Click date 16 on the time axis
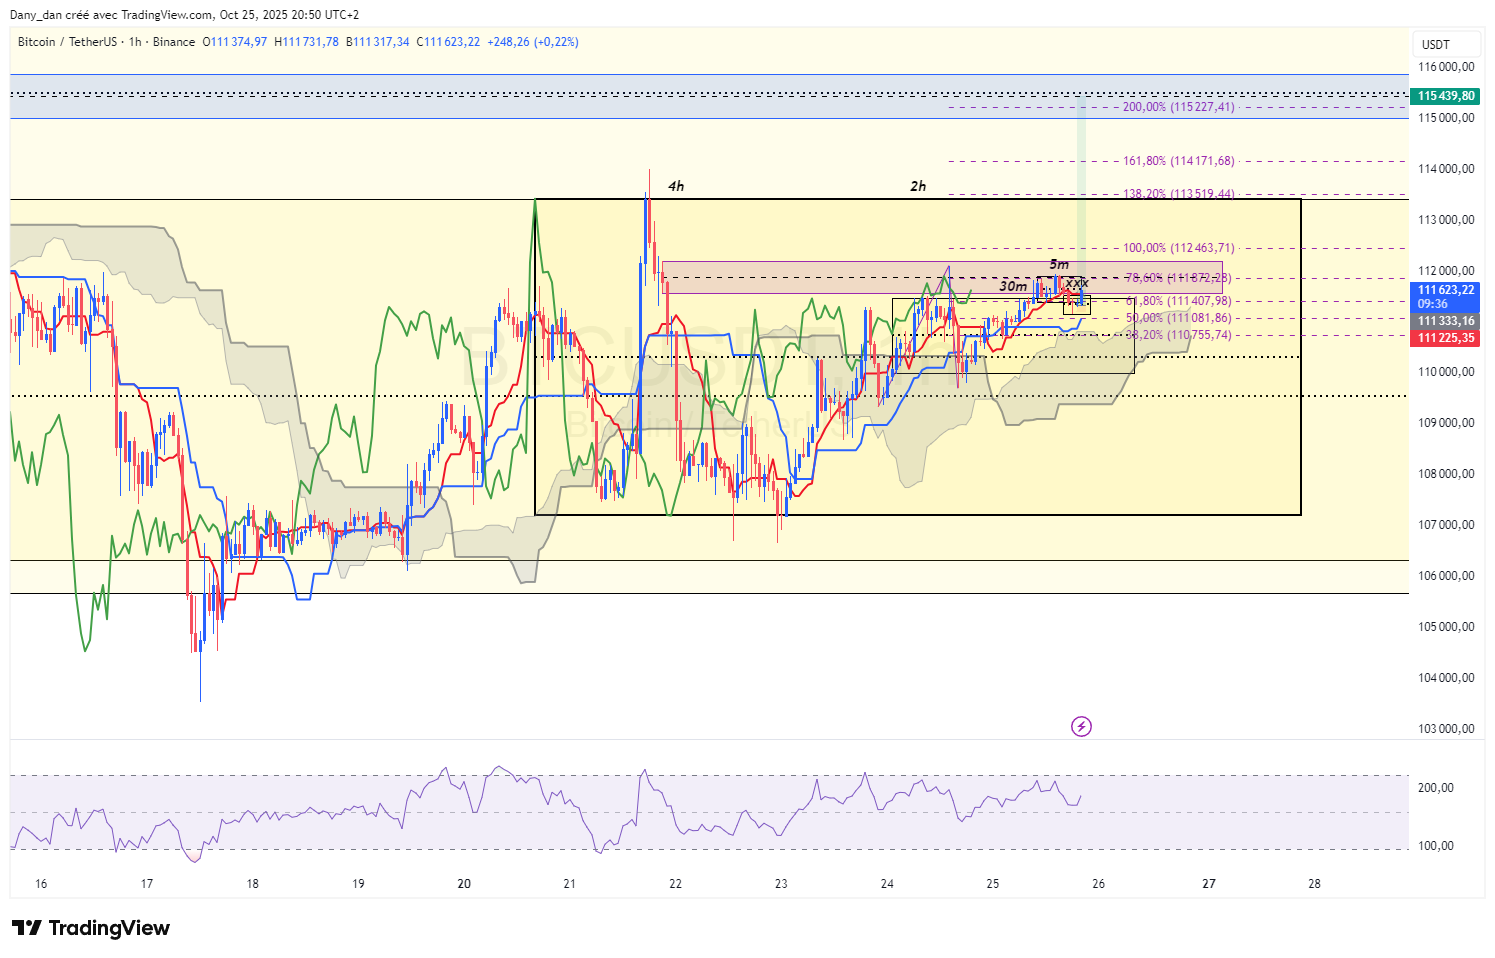The width and height of the screenshot is (1495, 958). point(41,884)
